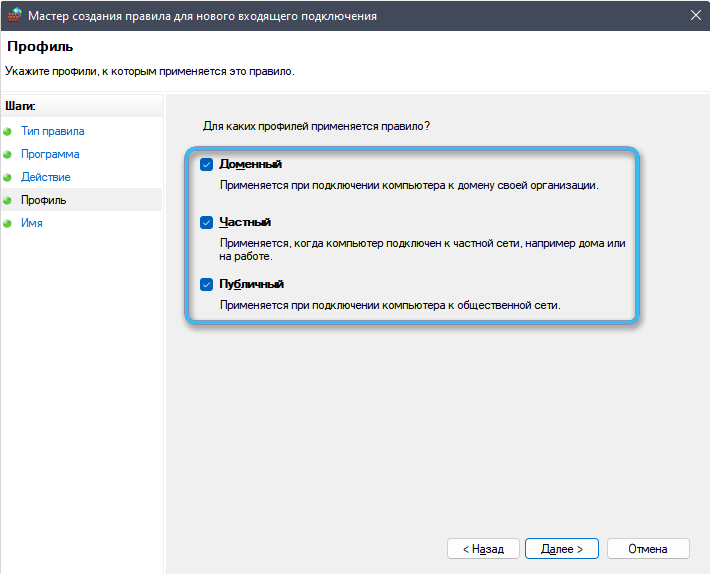Click the firewall wizard icon in title bar
This screenshot has width=710, height=574.
pyautogui.click(x=13, y=14)
